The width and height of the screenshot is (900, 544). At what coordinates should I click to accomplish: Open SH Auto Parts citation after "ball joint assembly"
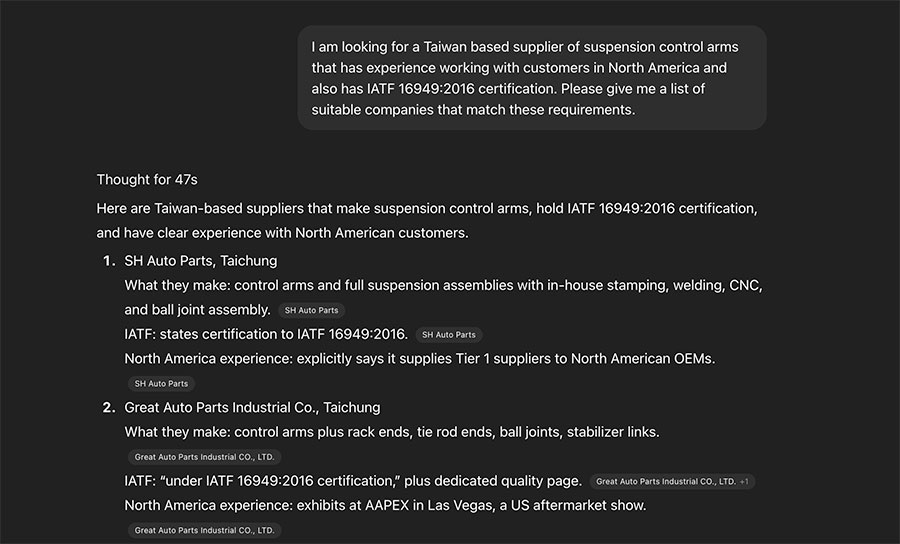tap(309, 311)
